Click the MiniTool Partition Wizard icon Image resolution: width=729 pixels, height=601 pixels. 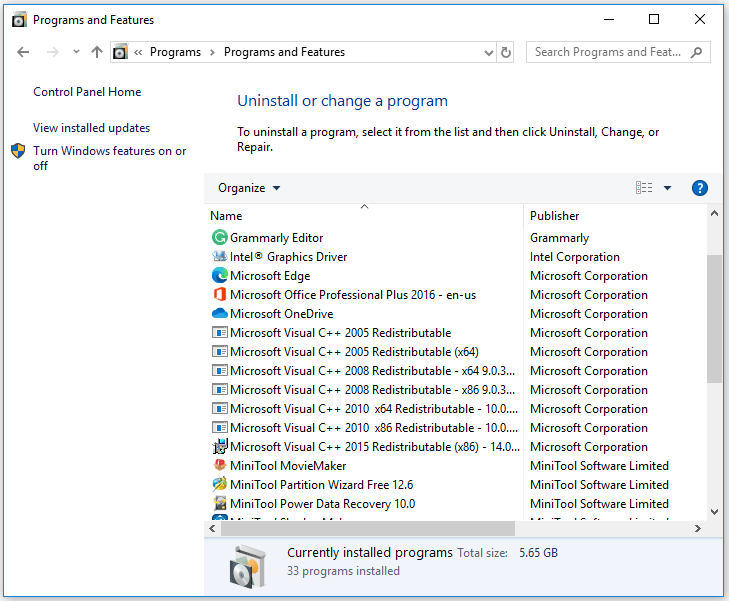(219, 484)
